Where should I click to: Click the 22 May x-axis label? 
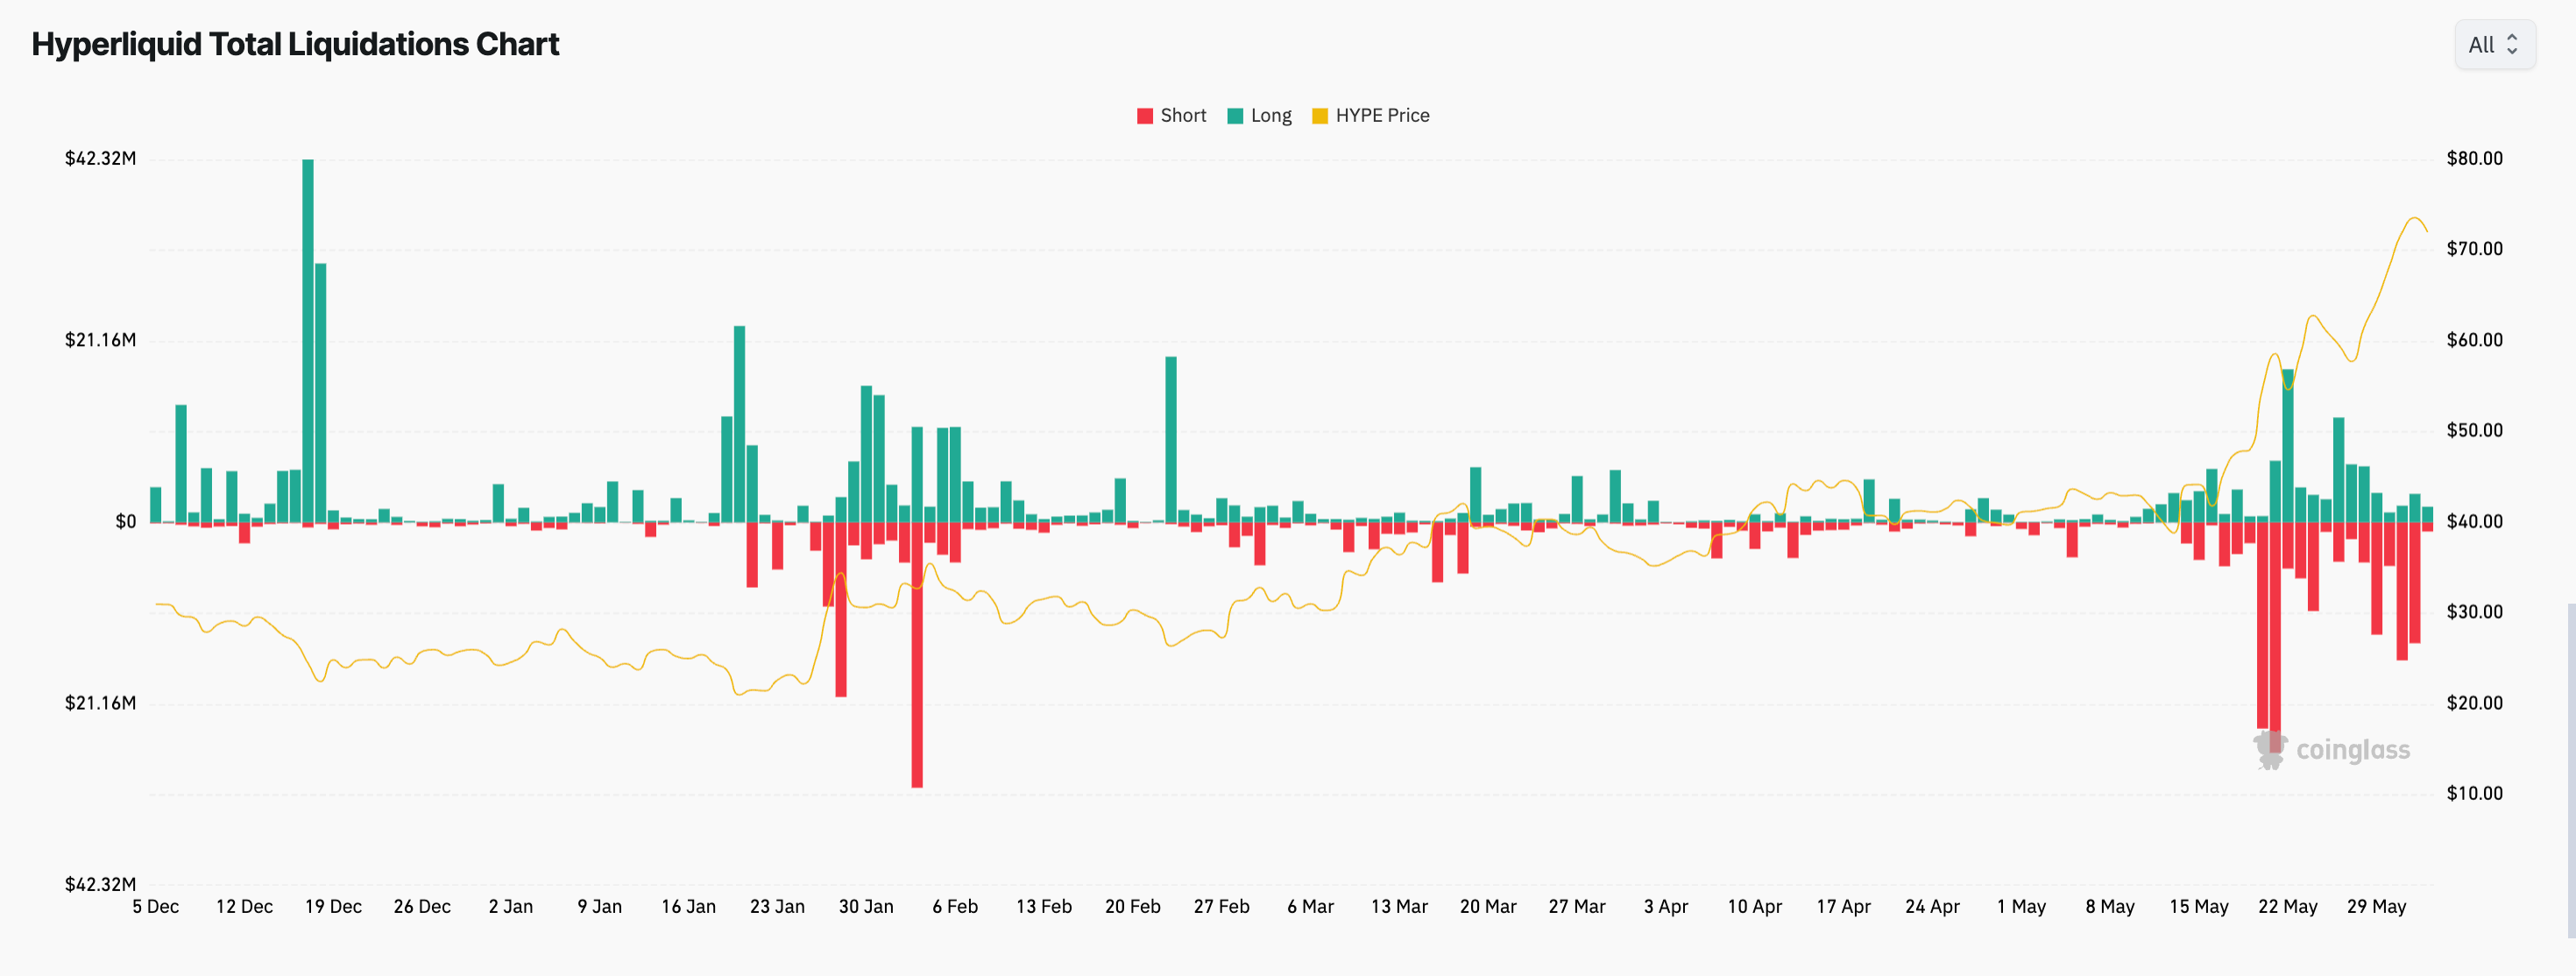[2288, 907]
